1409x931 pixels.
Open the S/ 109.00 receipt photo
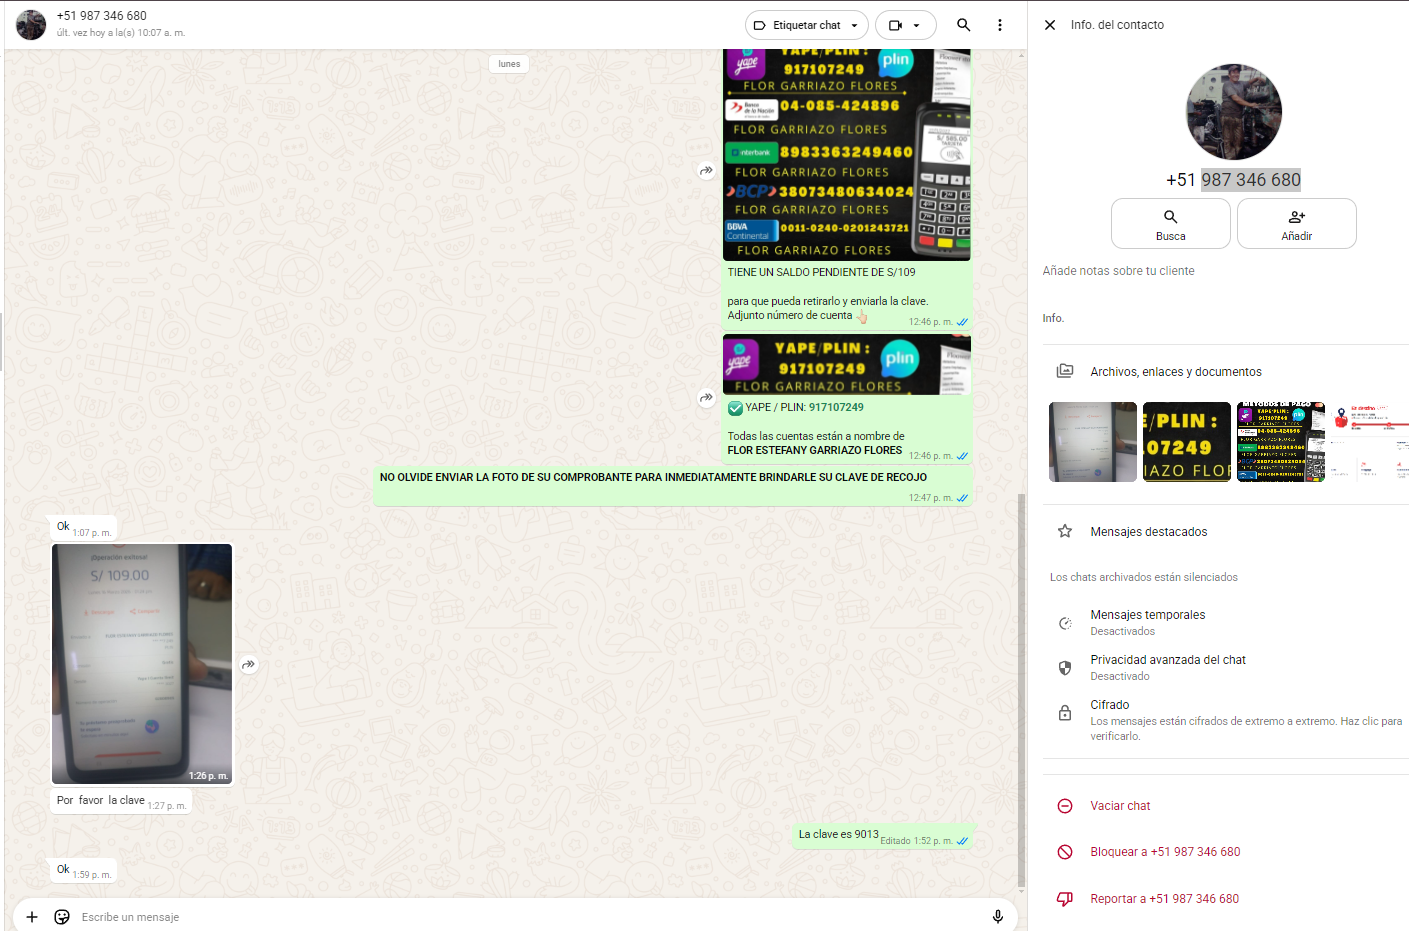tap(142, 664)
